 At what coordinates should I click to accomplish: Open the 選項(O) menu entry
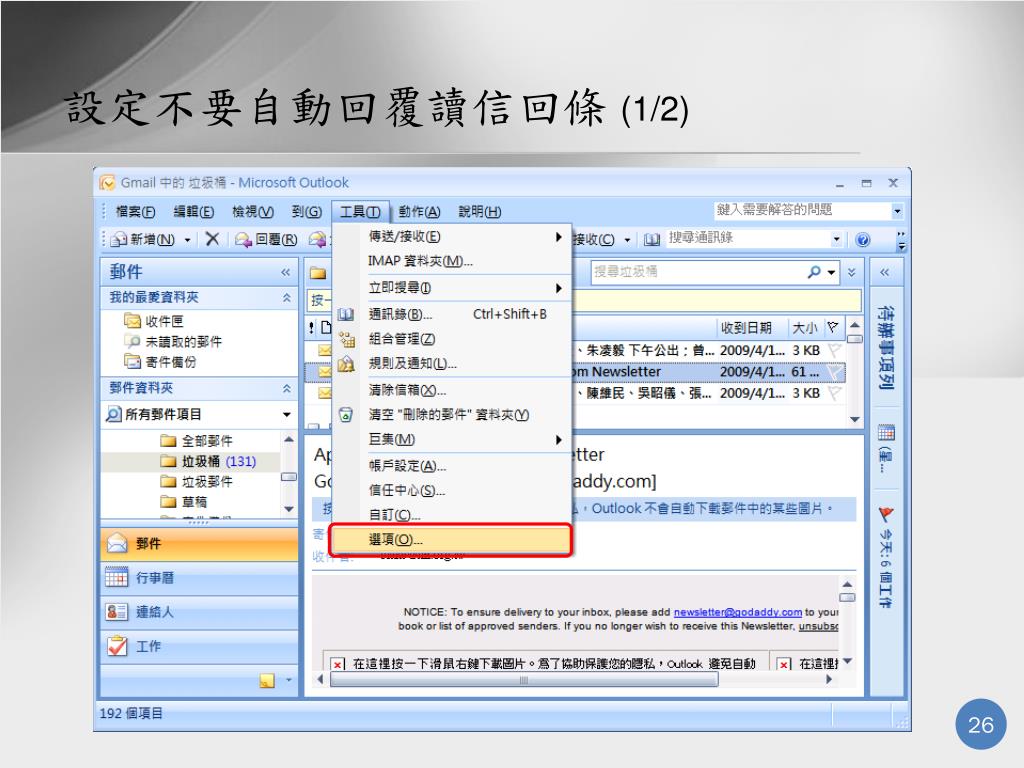[x=451, y=539]
